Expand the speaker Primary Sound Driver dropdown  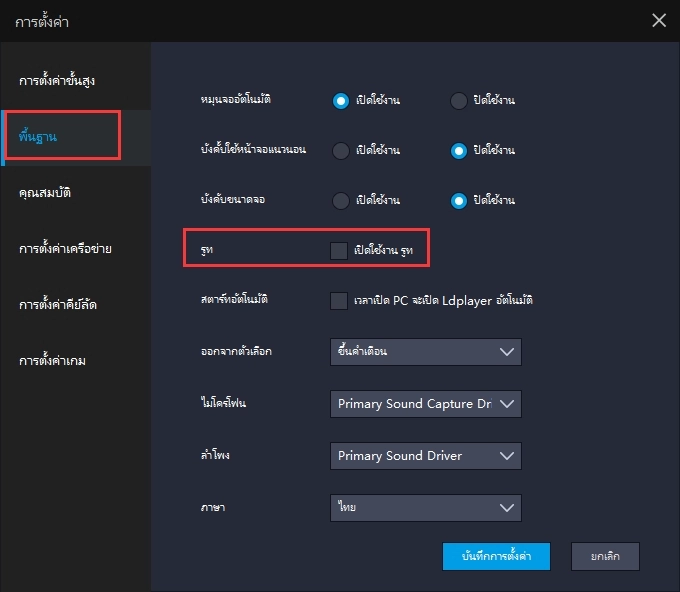pyautogui.click(x=425, y=456)
